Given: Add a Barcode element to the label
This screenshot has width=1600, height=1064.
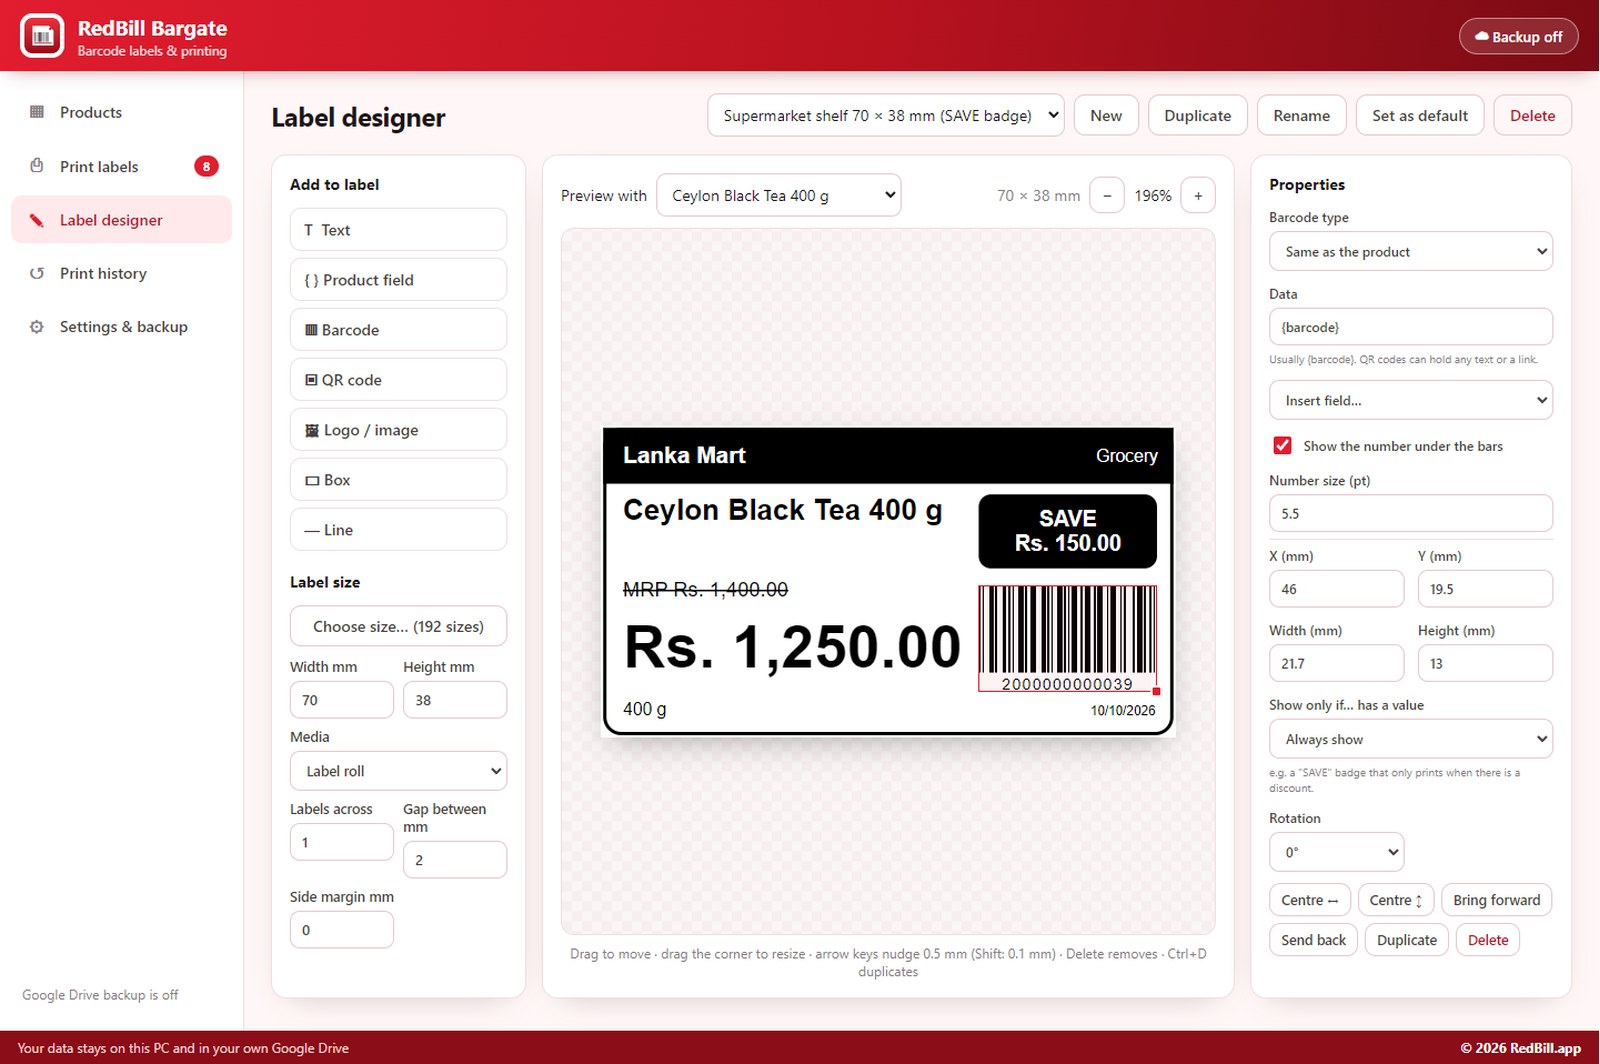Looking at the screenshot, I should (398, 330).
